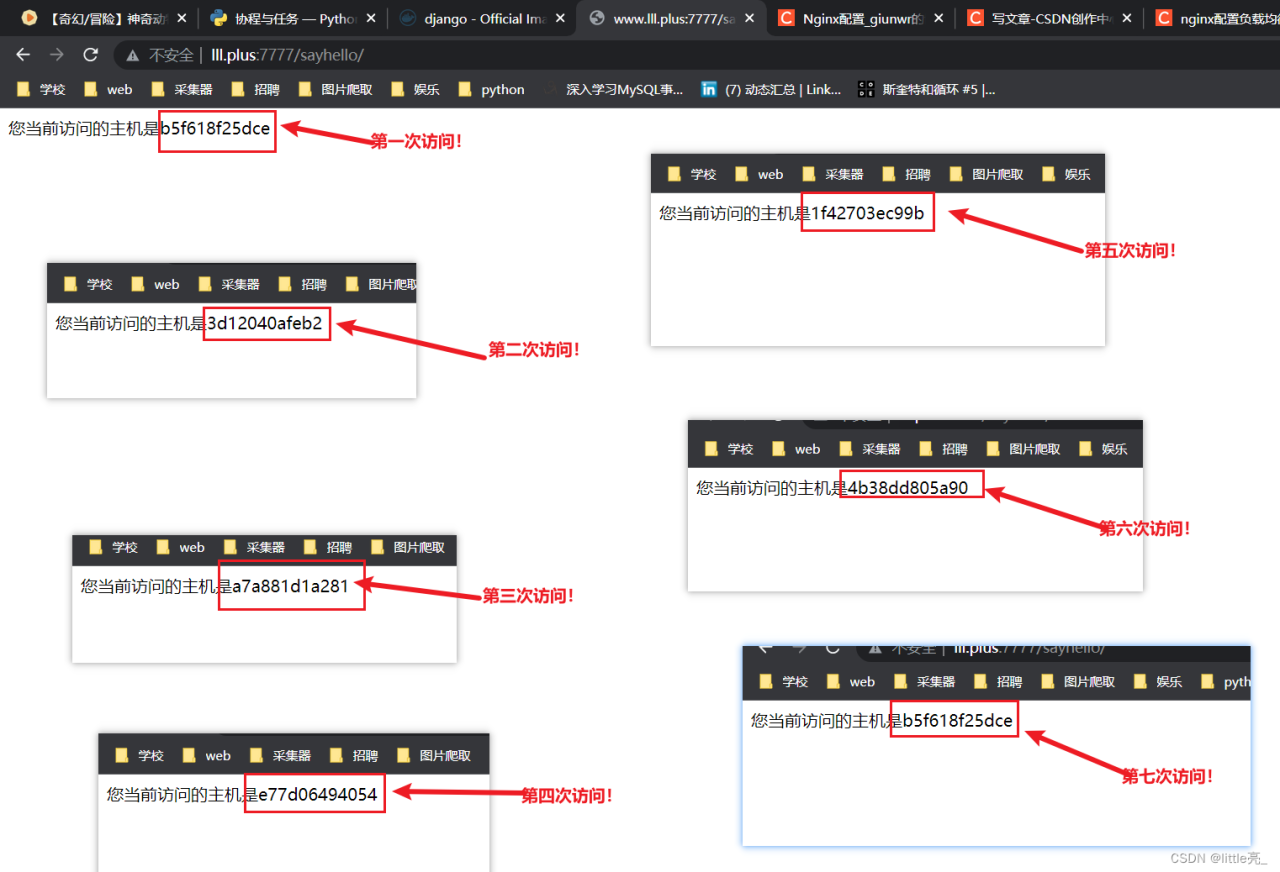Screen dimensions: 1280x872
Task: Click 图片爬取 folder in the seventh-visit window
Action: pyautogui.click(x=1079, y=682)
